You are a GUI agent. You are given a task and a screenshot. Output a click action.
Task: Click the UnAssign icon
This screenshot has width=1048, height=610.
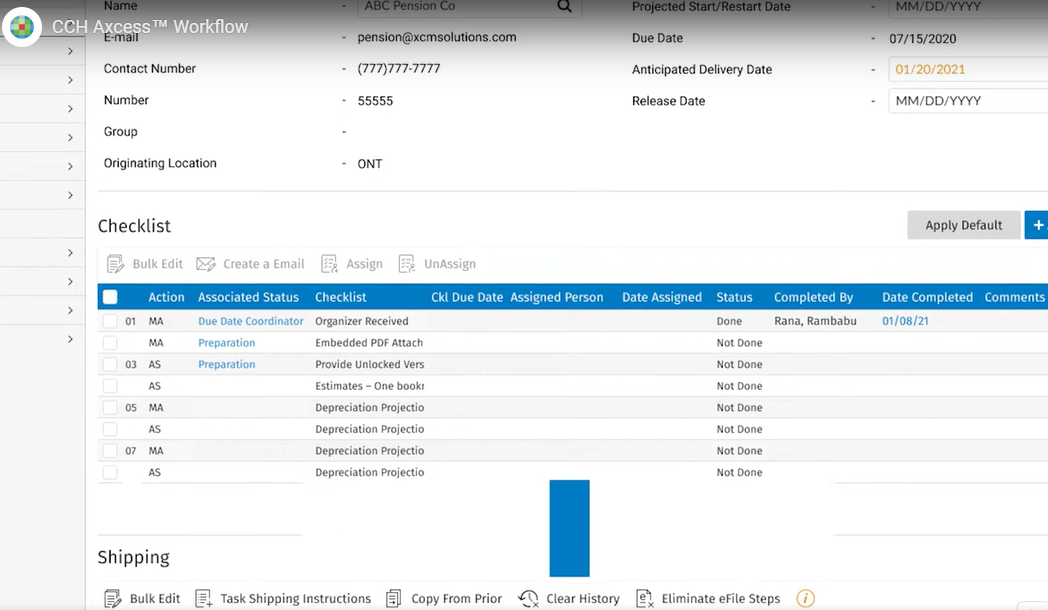[406, 263]
